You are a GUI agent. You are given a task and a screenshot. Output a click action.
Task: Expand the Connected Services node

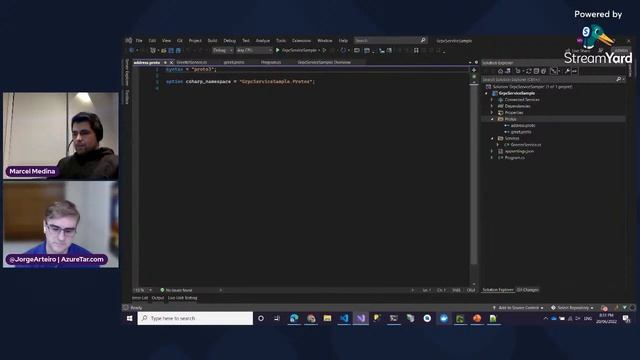[492, 100]
